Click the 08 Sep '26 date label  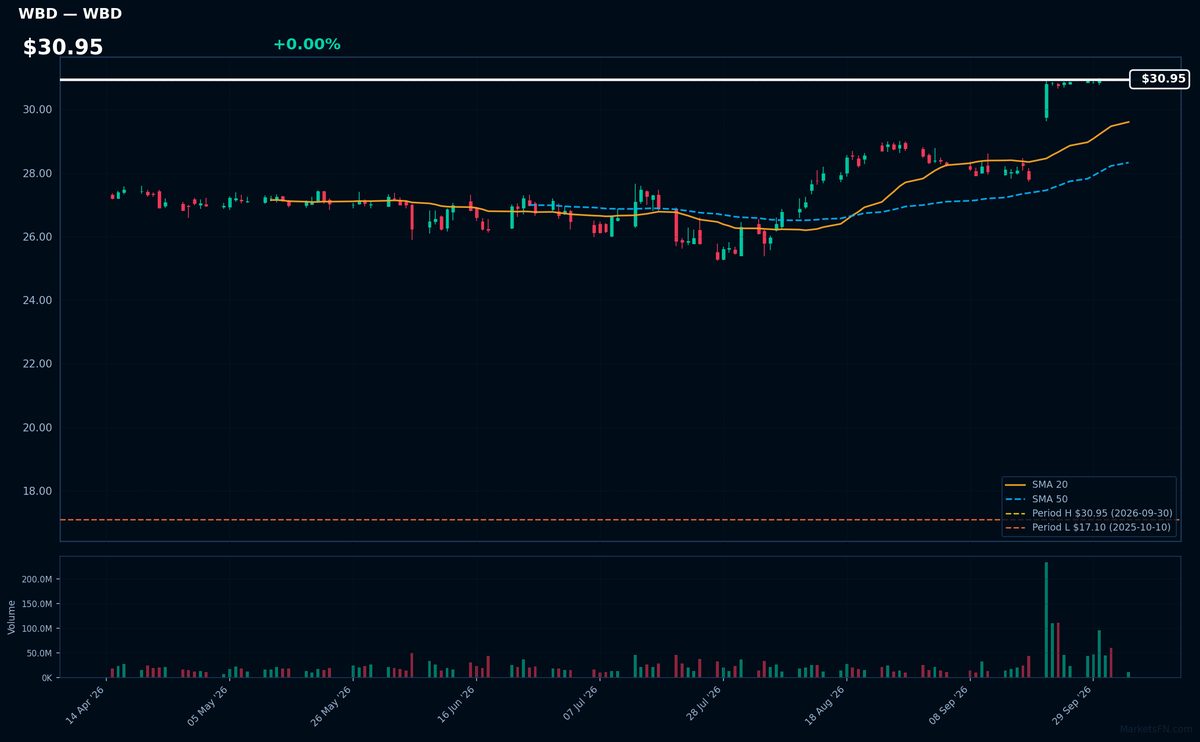pyautogui.click(x=949, y=704)
